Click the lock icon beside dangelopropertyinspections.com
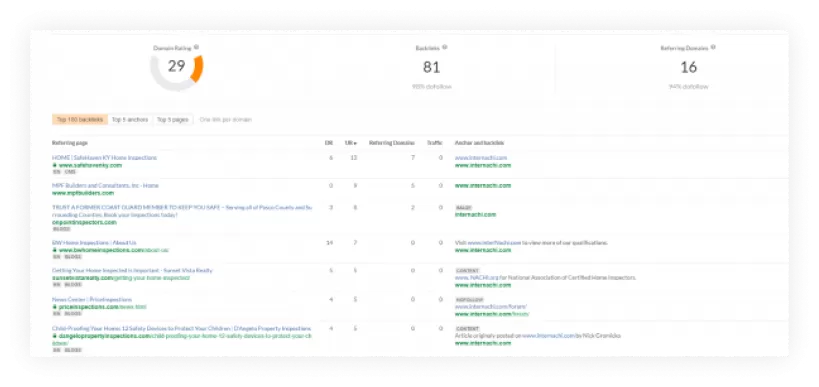 pyautogui.click(x=54, y=336)
